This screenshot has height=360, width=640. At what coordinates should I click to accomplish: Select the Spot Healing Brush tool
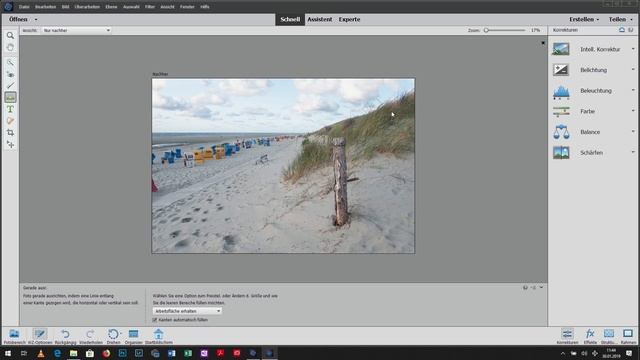(10, 121)
